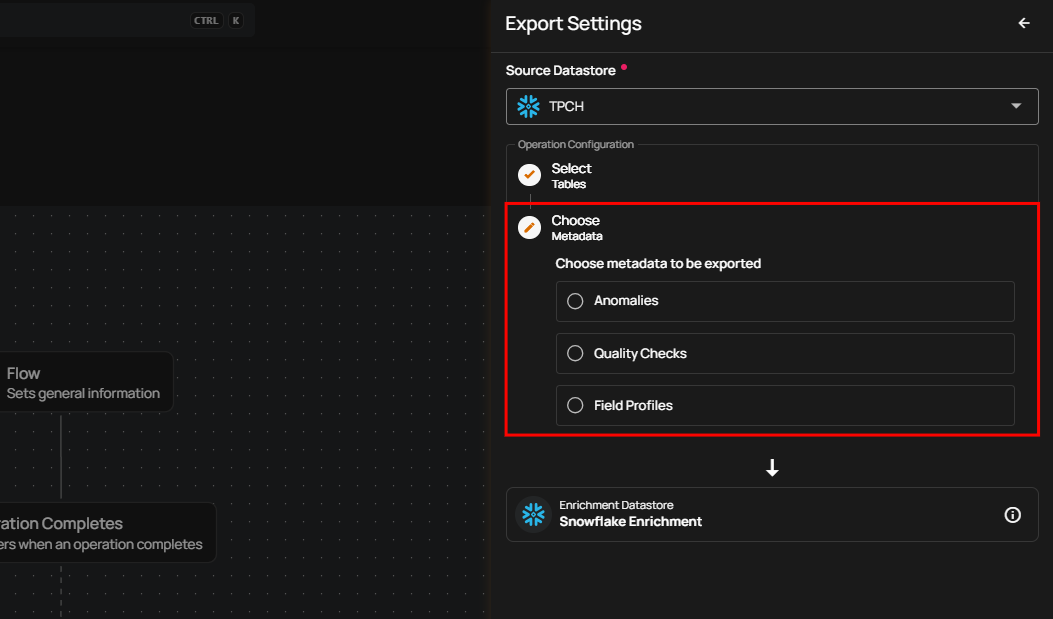Click the K shortcut key badge

click(236, 20)
